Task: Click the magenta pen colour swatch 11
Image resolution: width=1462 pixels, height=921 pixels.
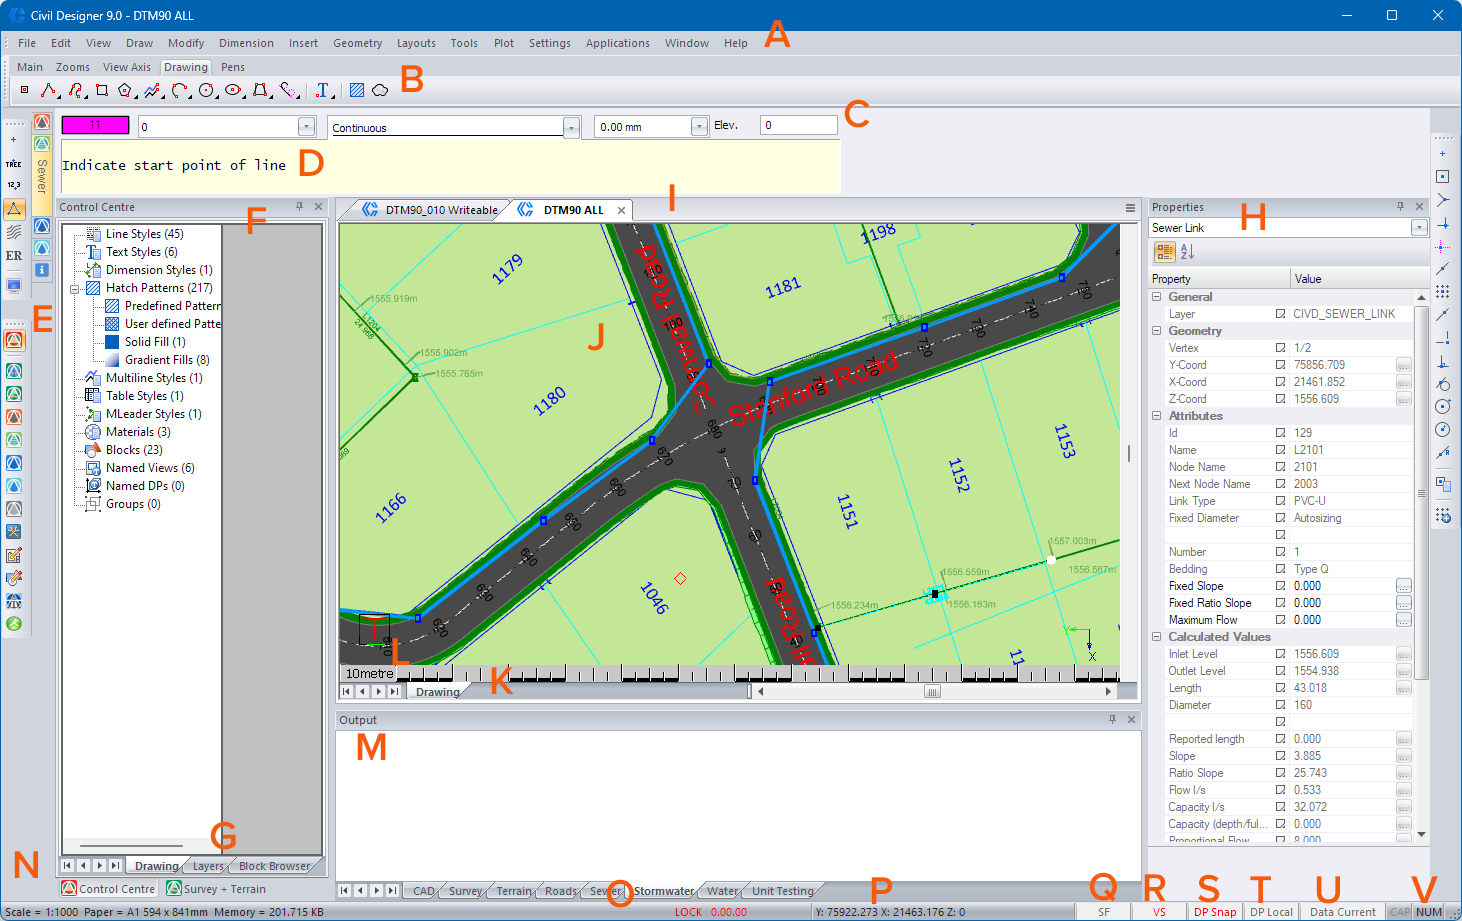Action: [95, 125]
